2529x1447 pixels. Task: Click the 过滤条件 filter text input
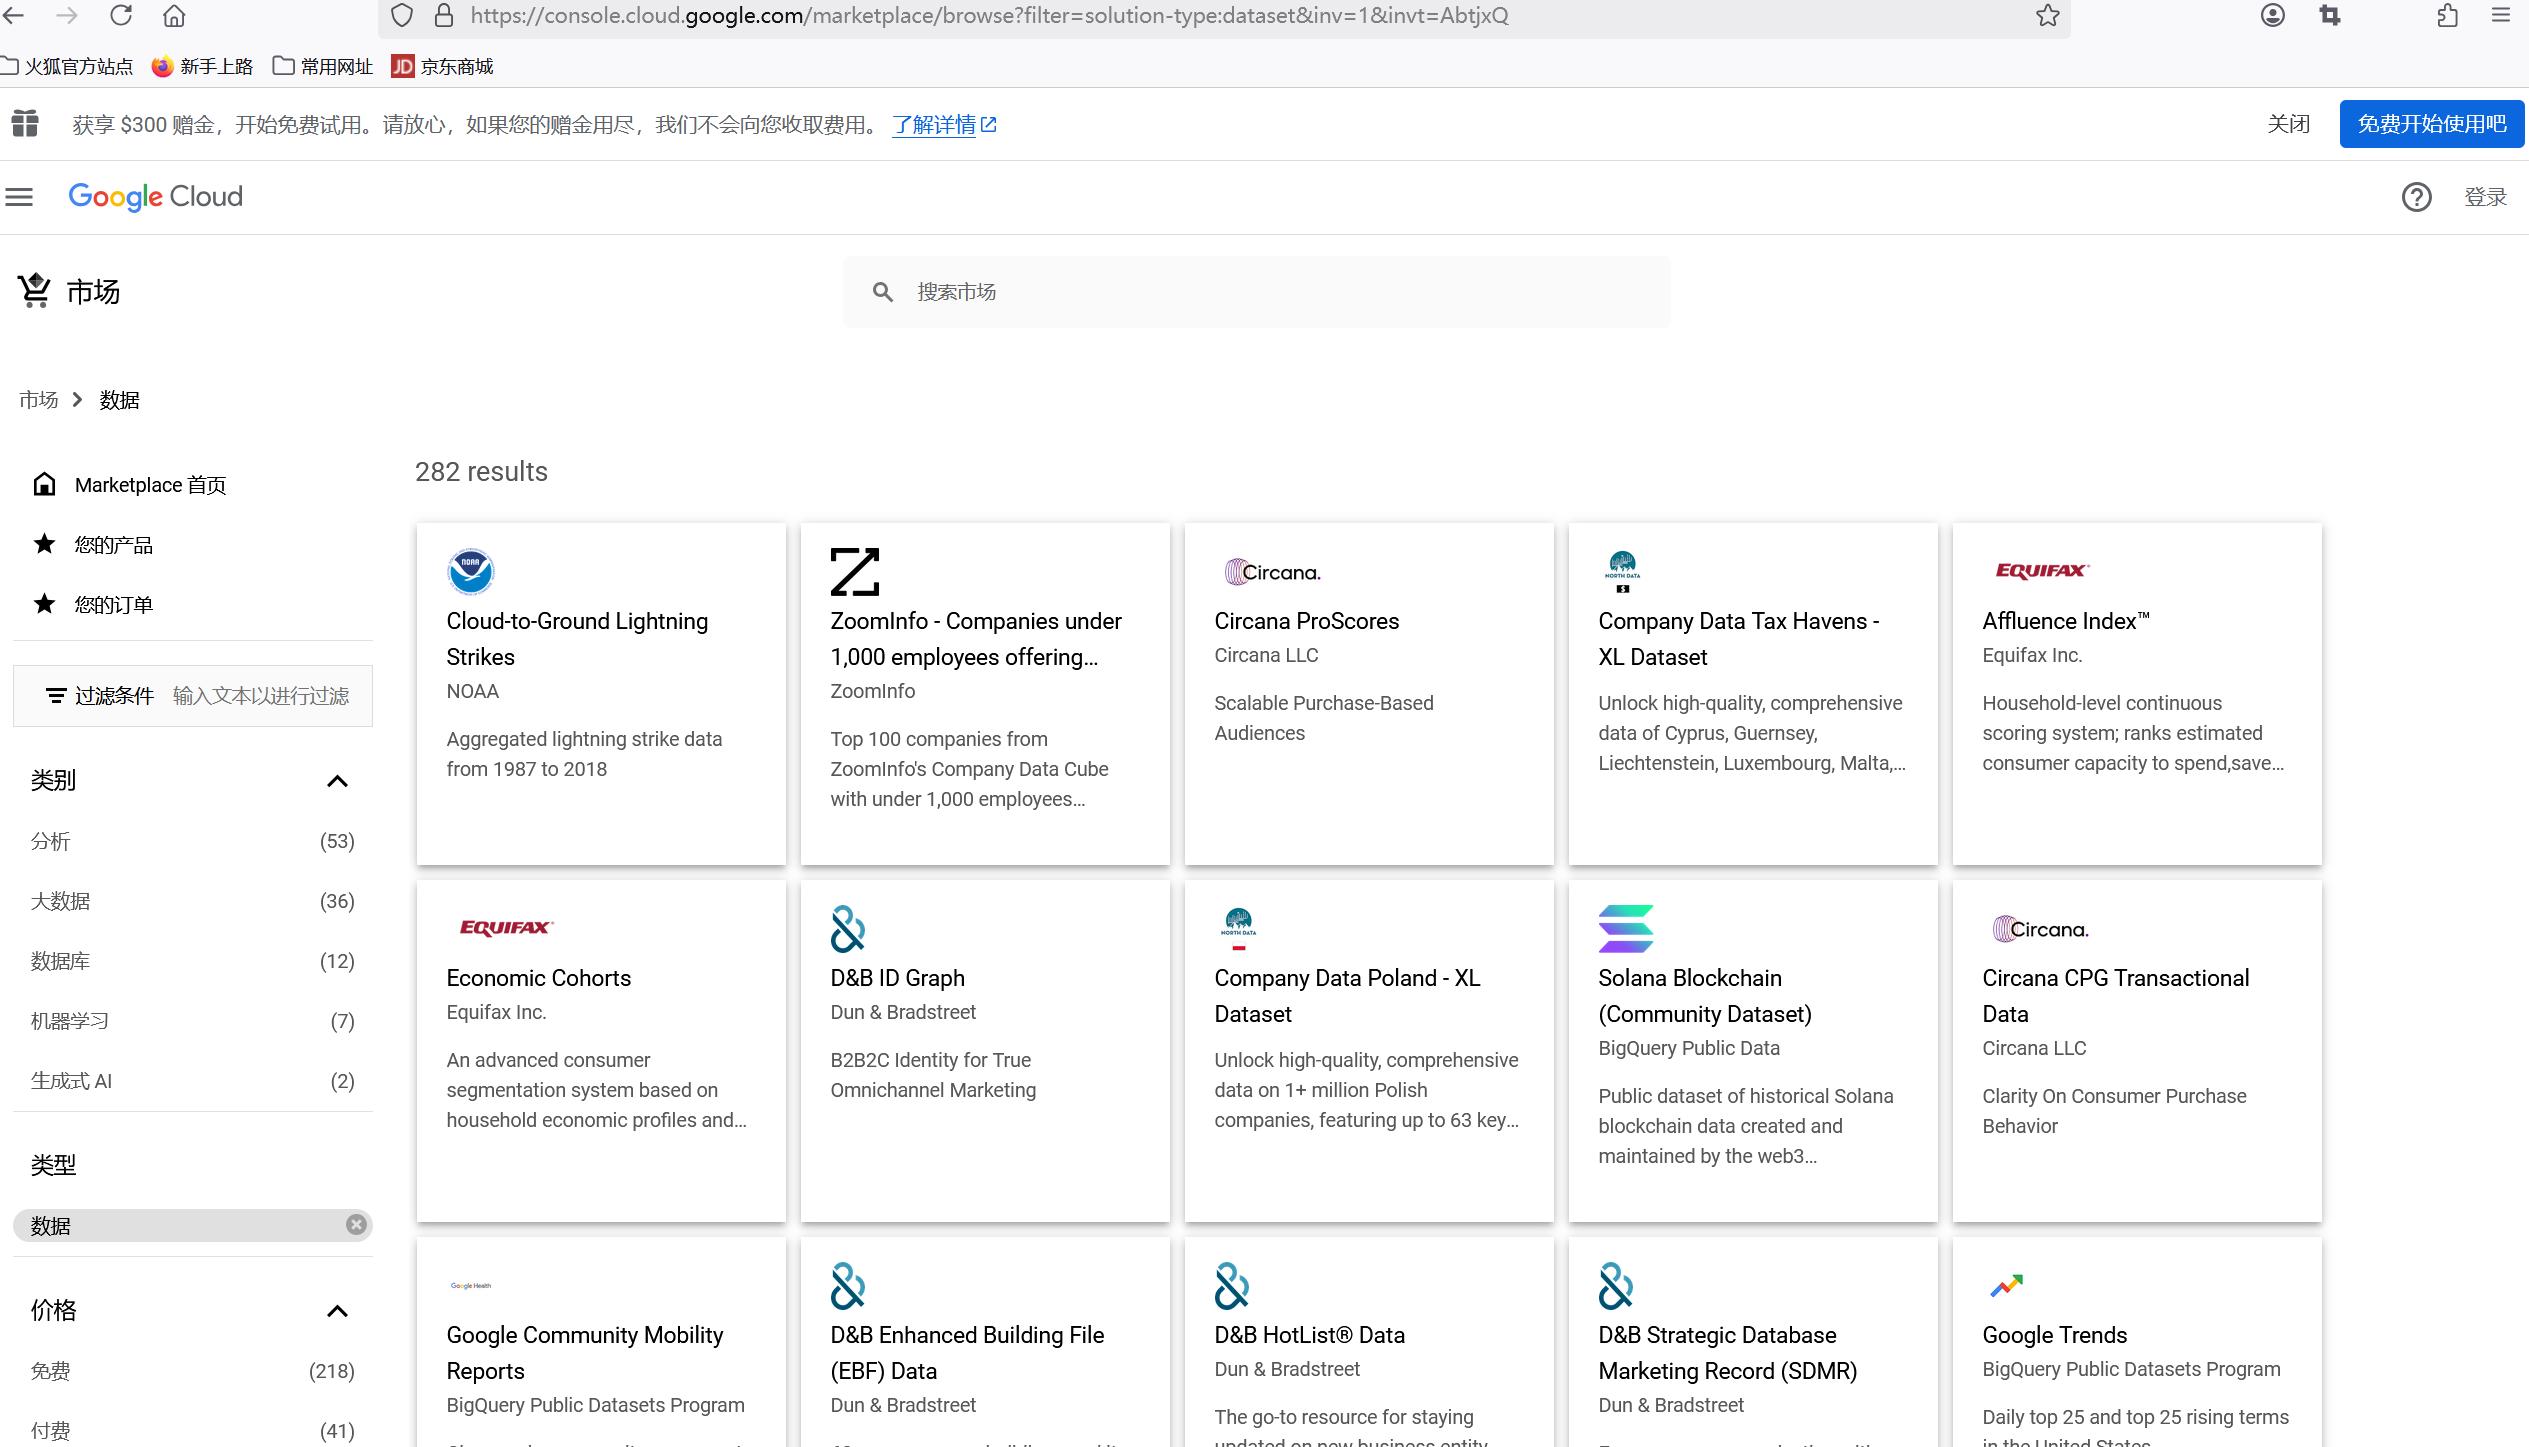pyautogui.click(x=261, y=696)
